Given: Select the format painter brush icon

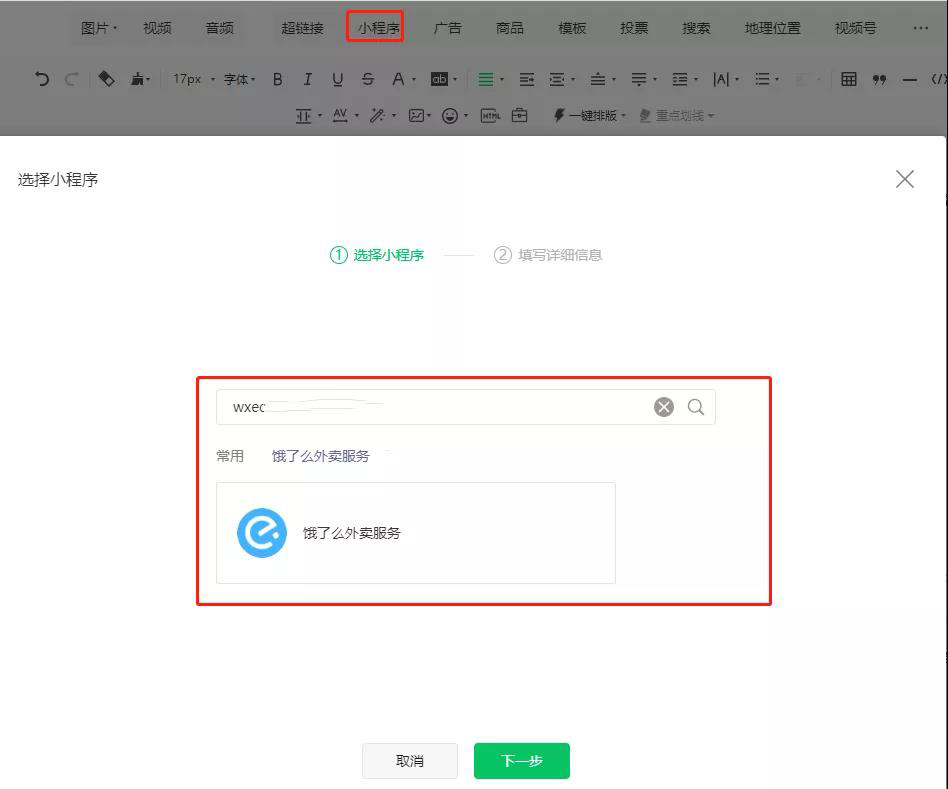Looking at the screenshot, I should [138, 79].
